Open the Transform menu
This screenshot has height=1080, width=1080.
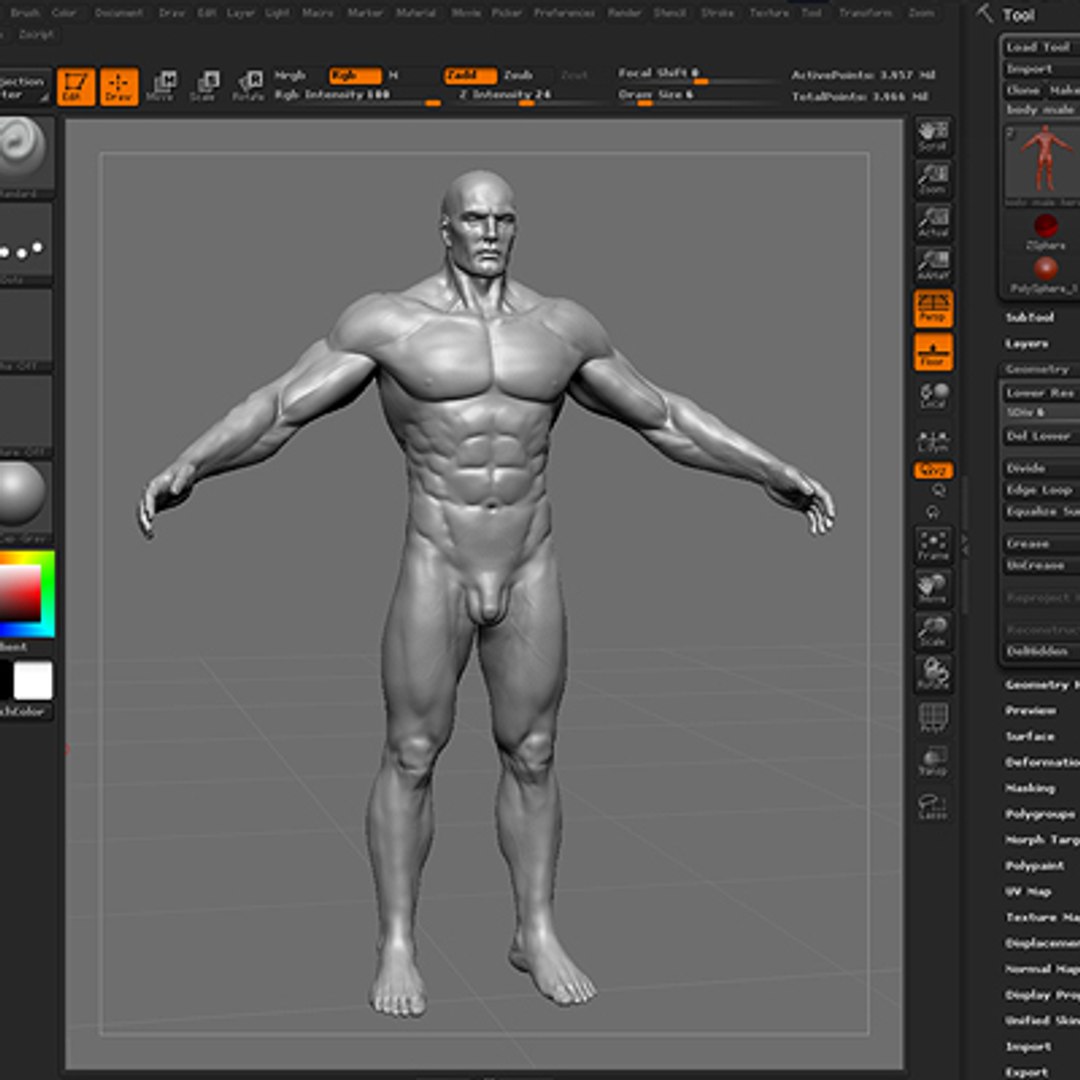coord(865,12)
